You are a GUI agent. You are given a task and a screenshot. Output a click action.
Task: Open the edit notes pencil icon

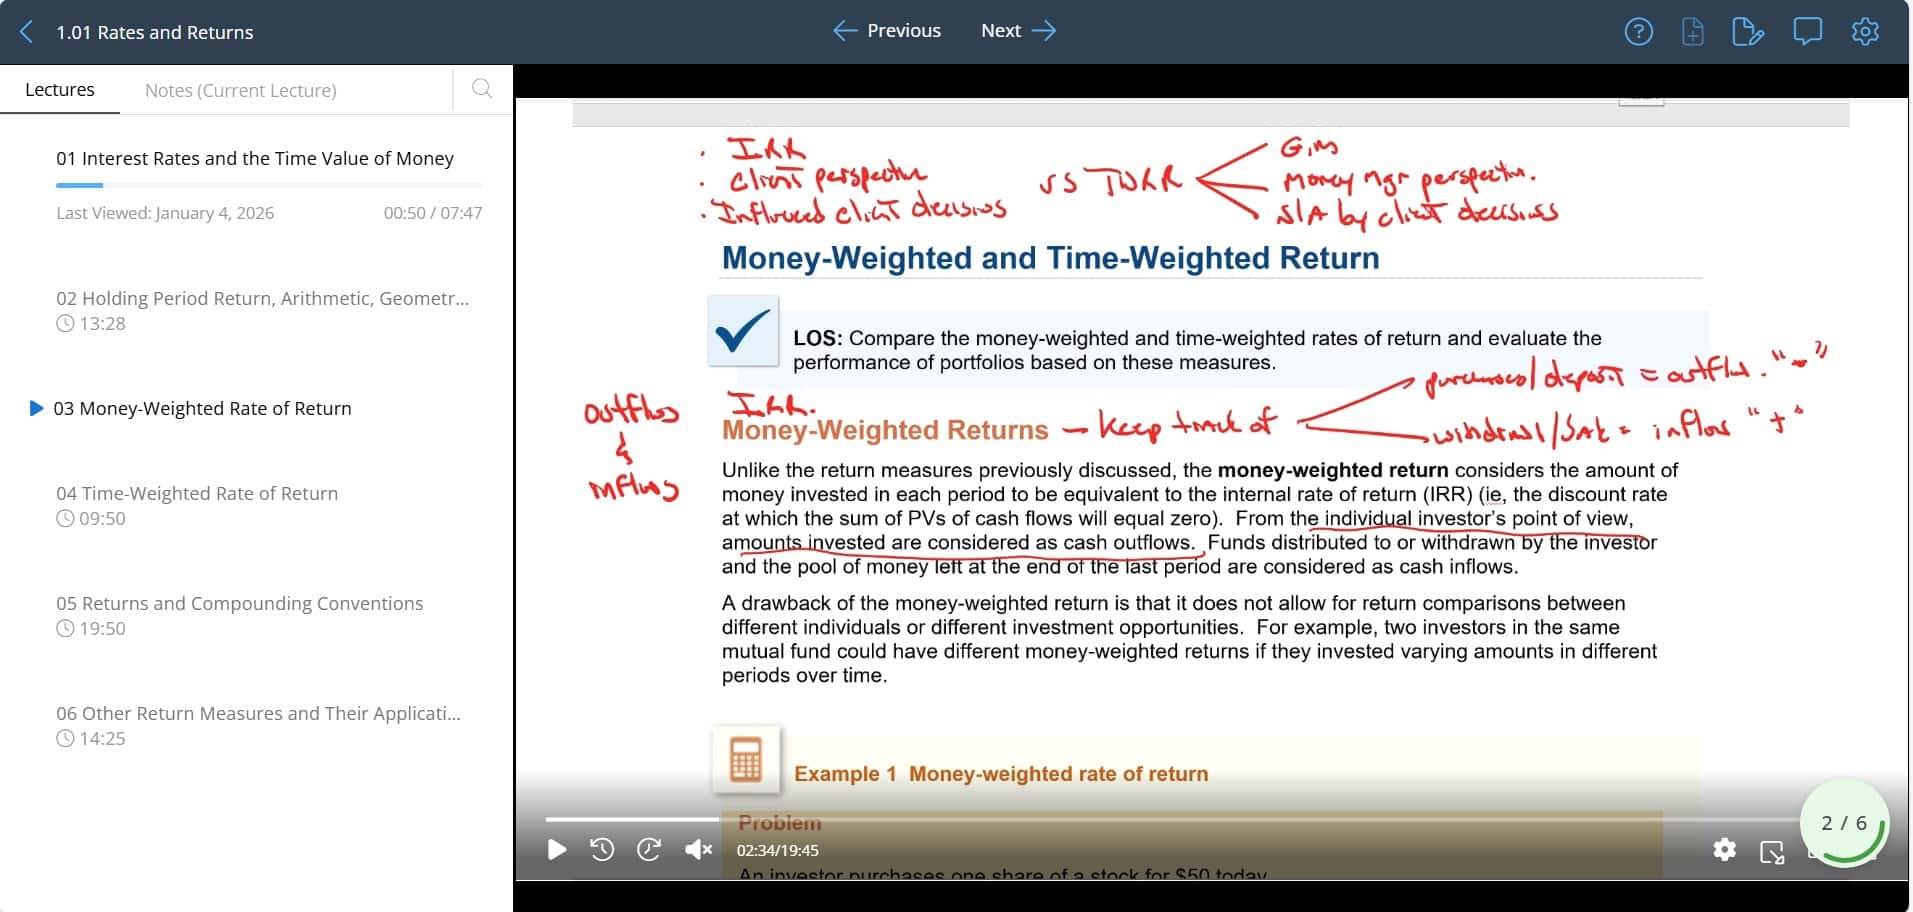[1747, 32]
